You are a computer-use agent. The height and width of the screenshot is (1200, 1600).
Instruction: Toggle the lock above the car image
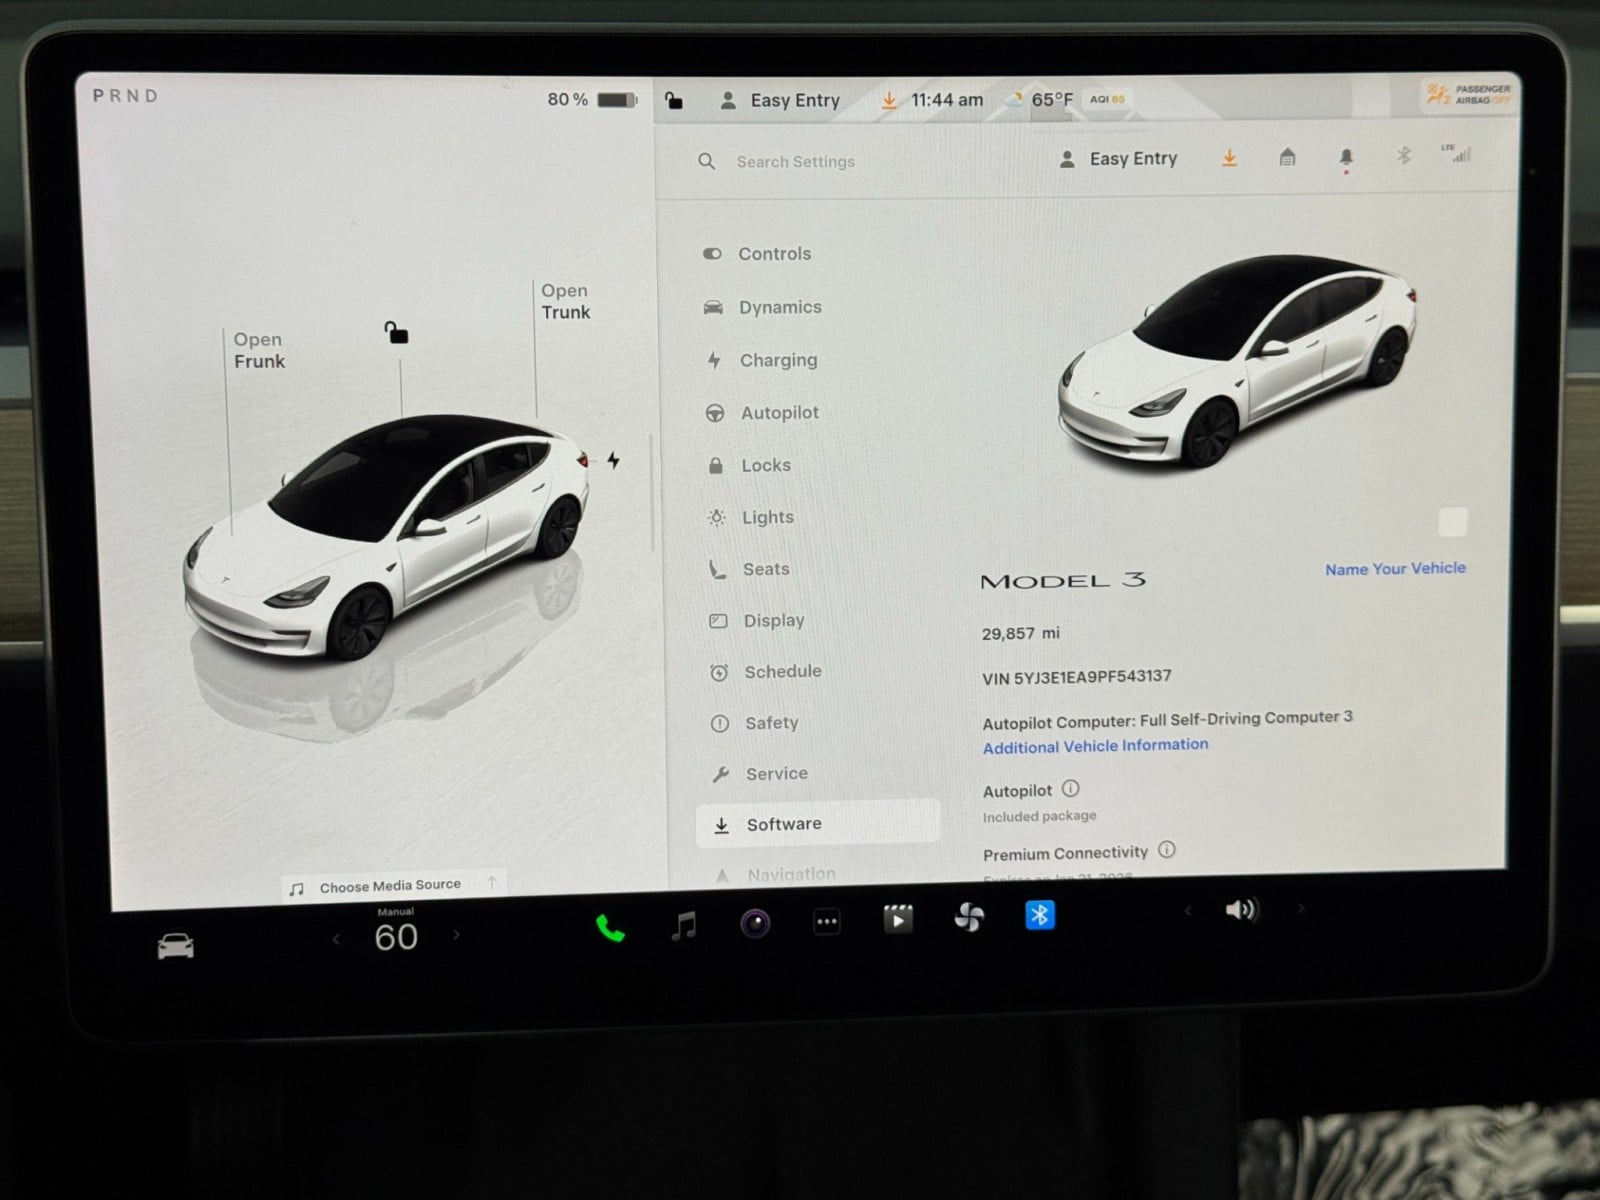pyautogui.click(x=396, y=332)
